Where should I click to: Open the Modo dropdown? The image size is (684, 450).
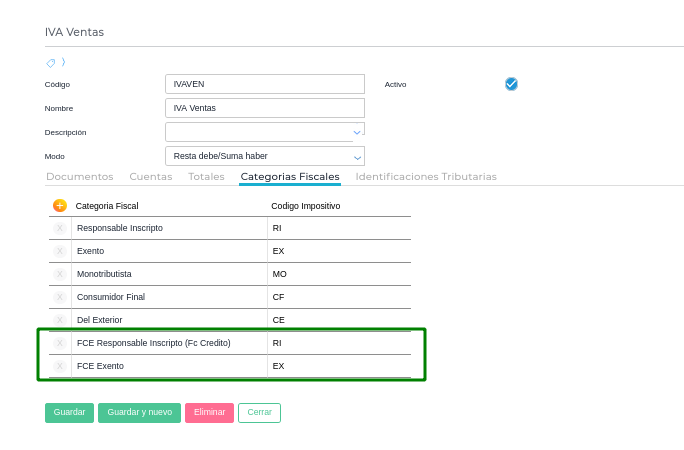[357, 156]
